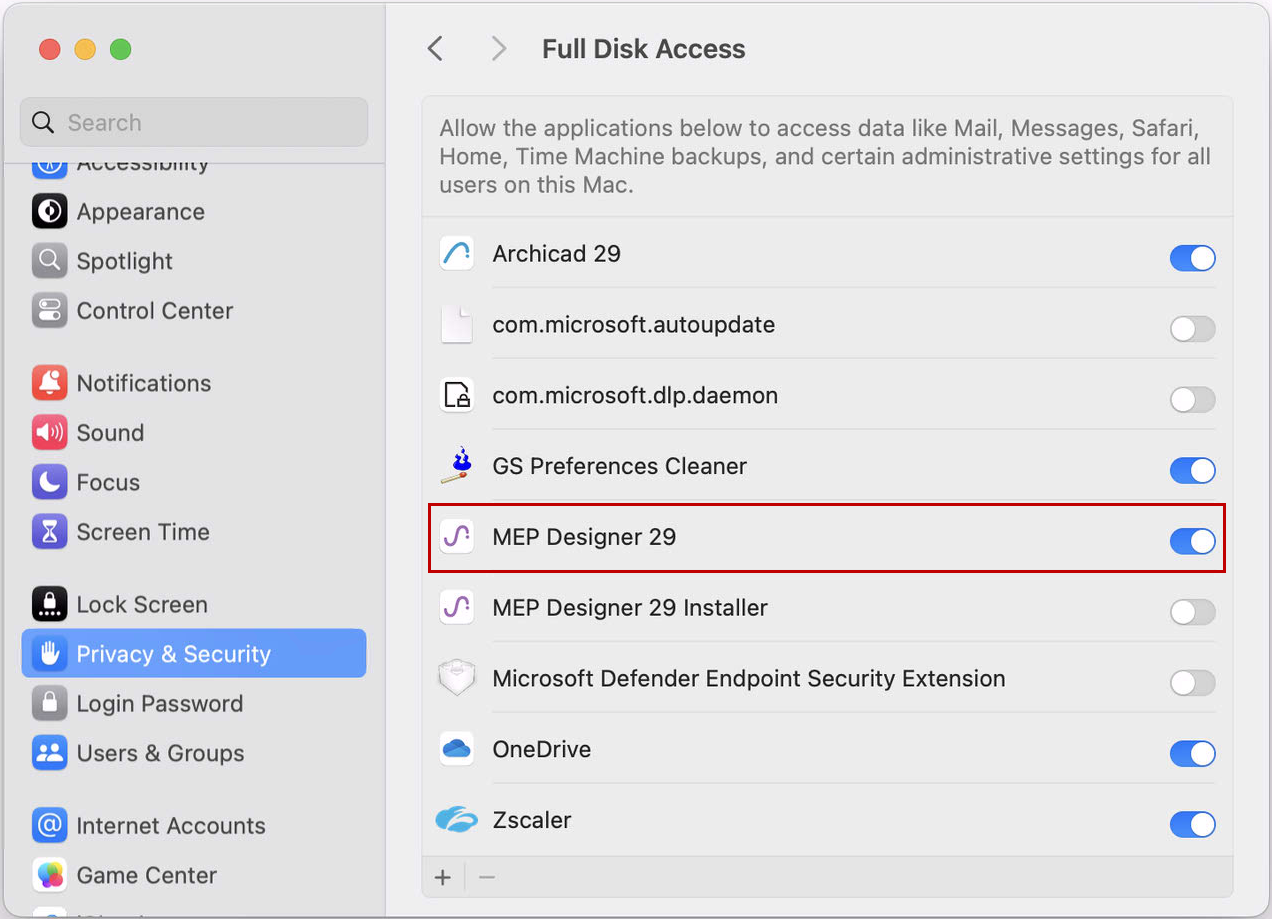Click the Screen Time hourglass icon
The image size is (1272, 919).
(49, 532)
